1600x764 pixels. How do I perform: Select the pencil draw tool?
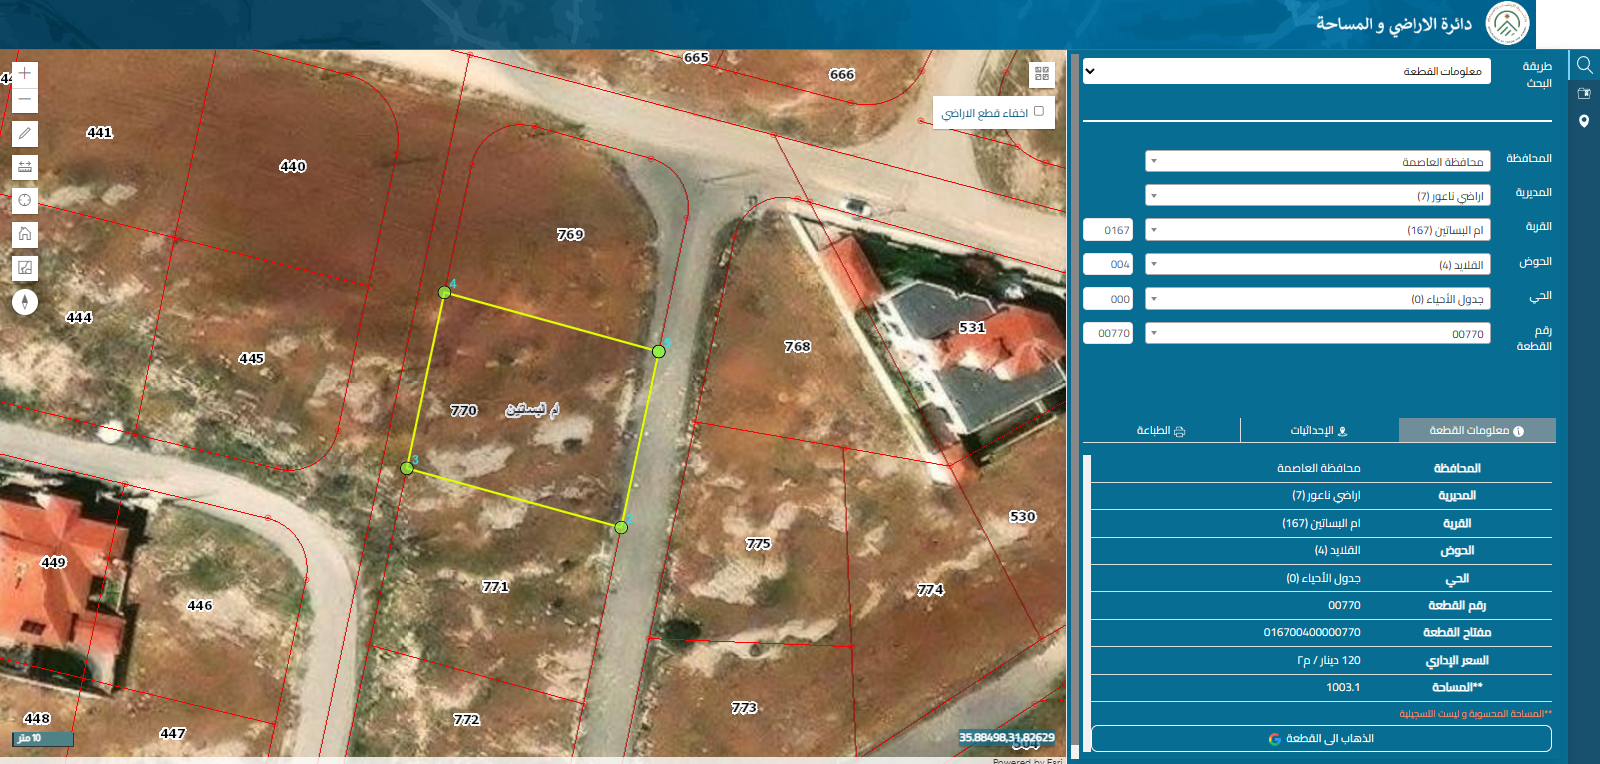click(25, 133)
